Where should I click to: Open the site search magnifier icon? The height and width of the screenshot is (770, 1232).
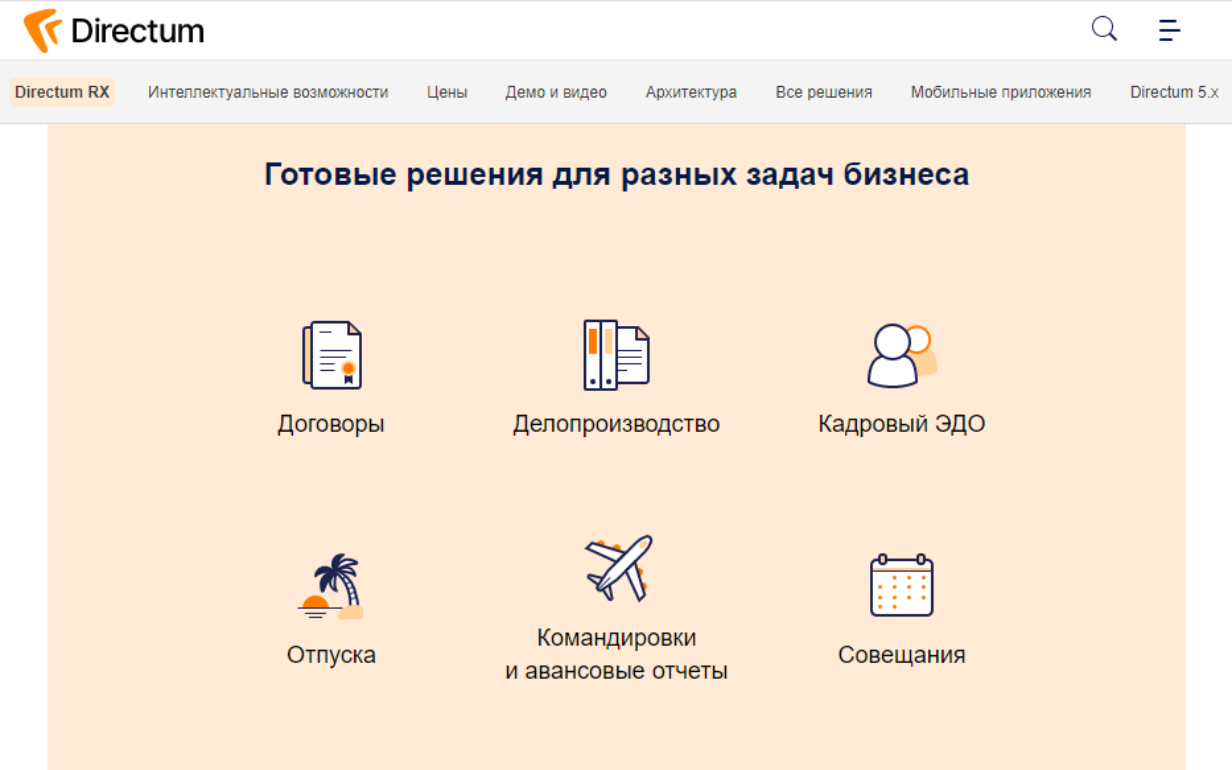(x=1103, y=29)
